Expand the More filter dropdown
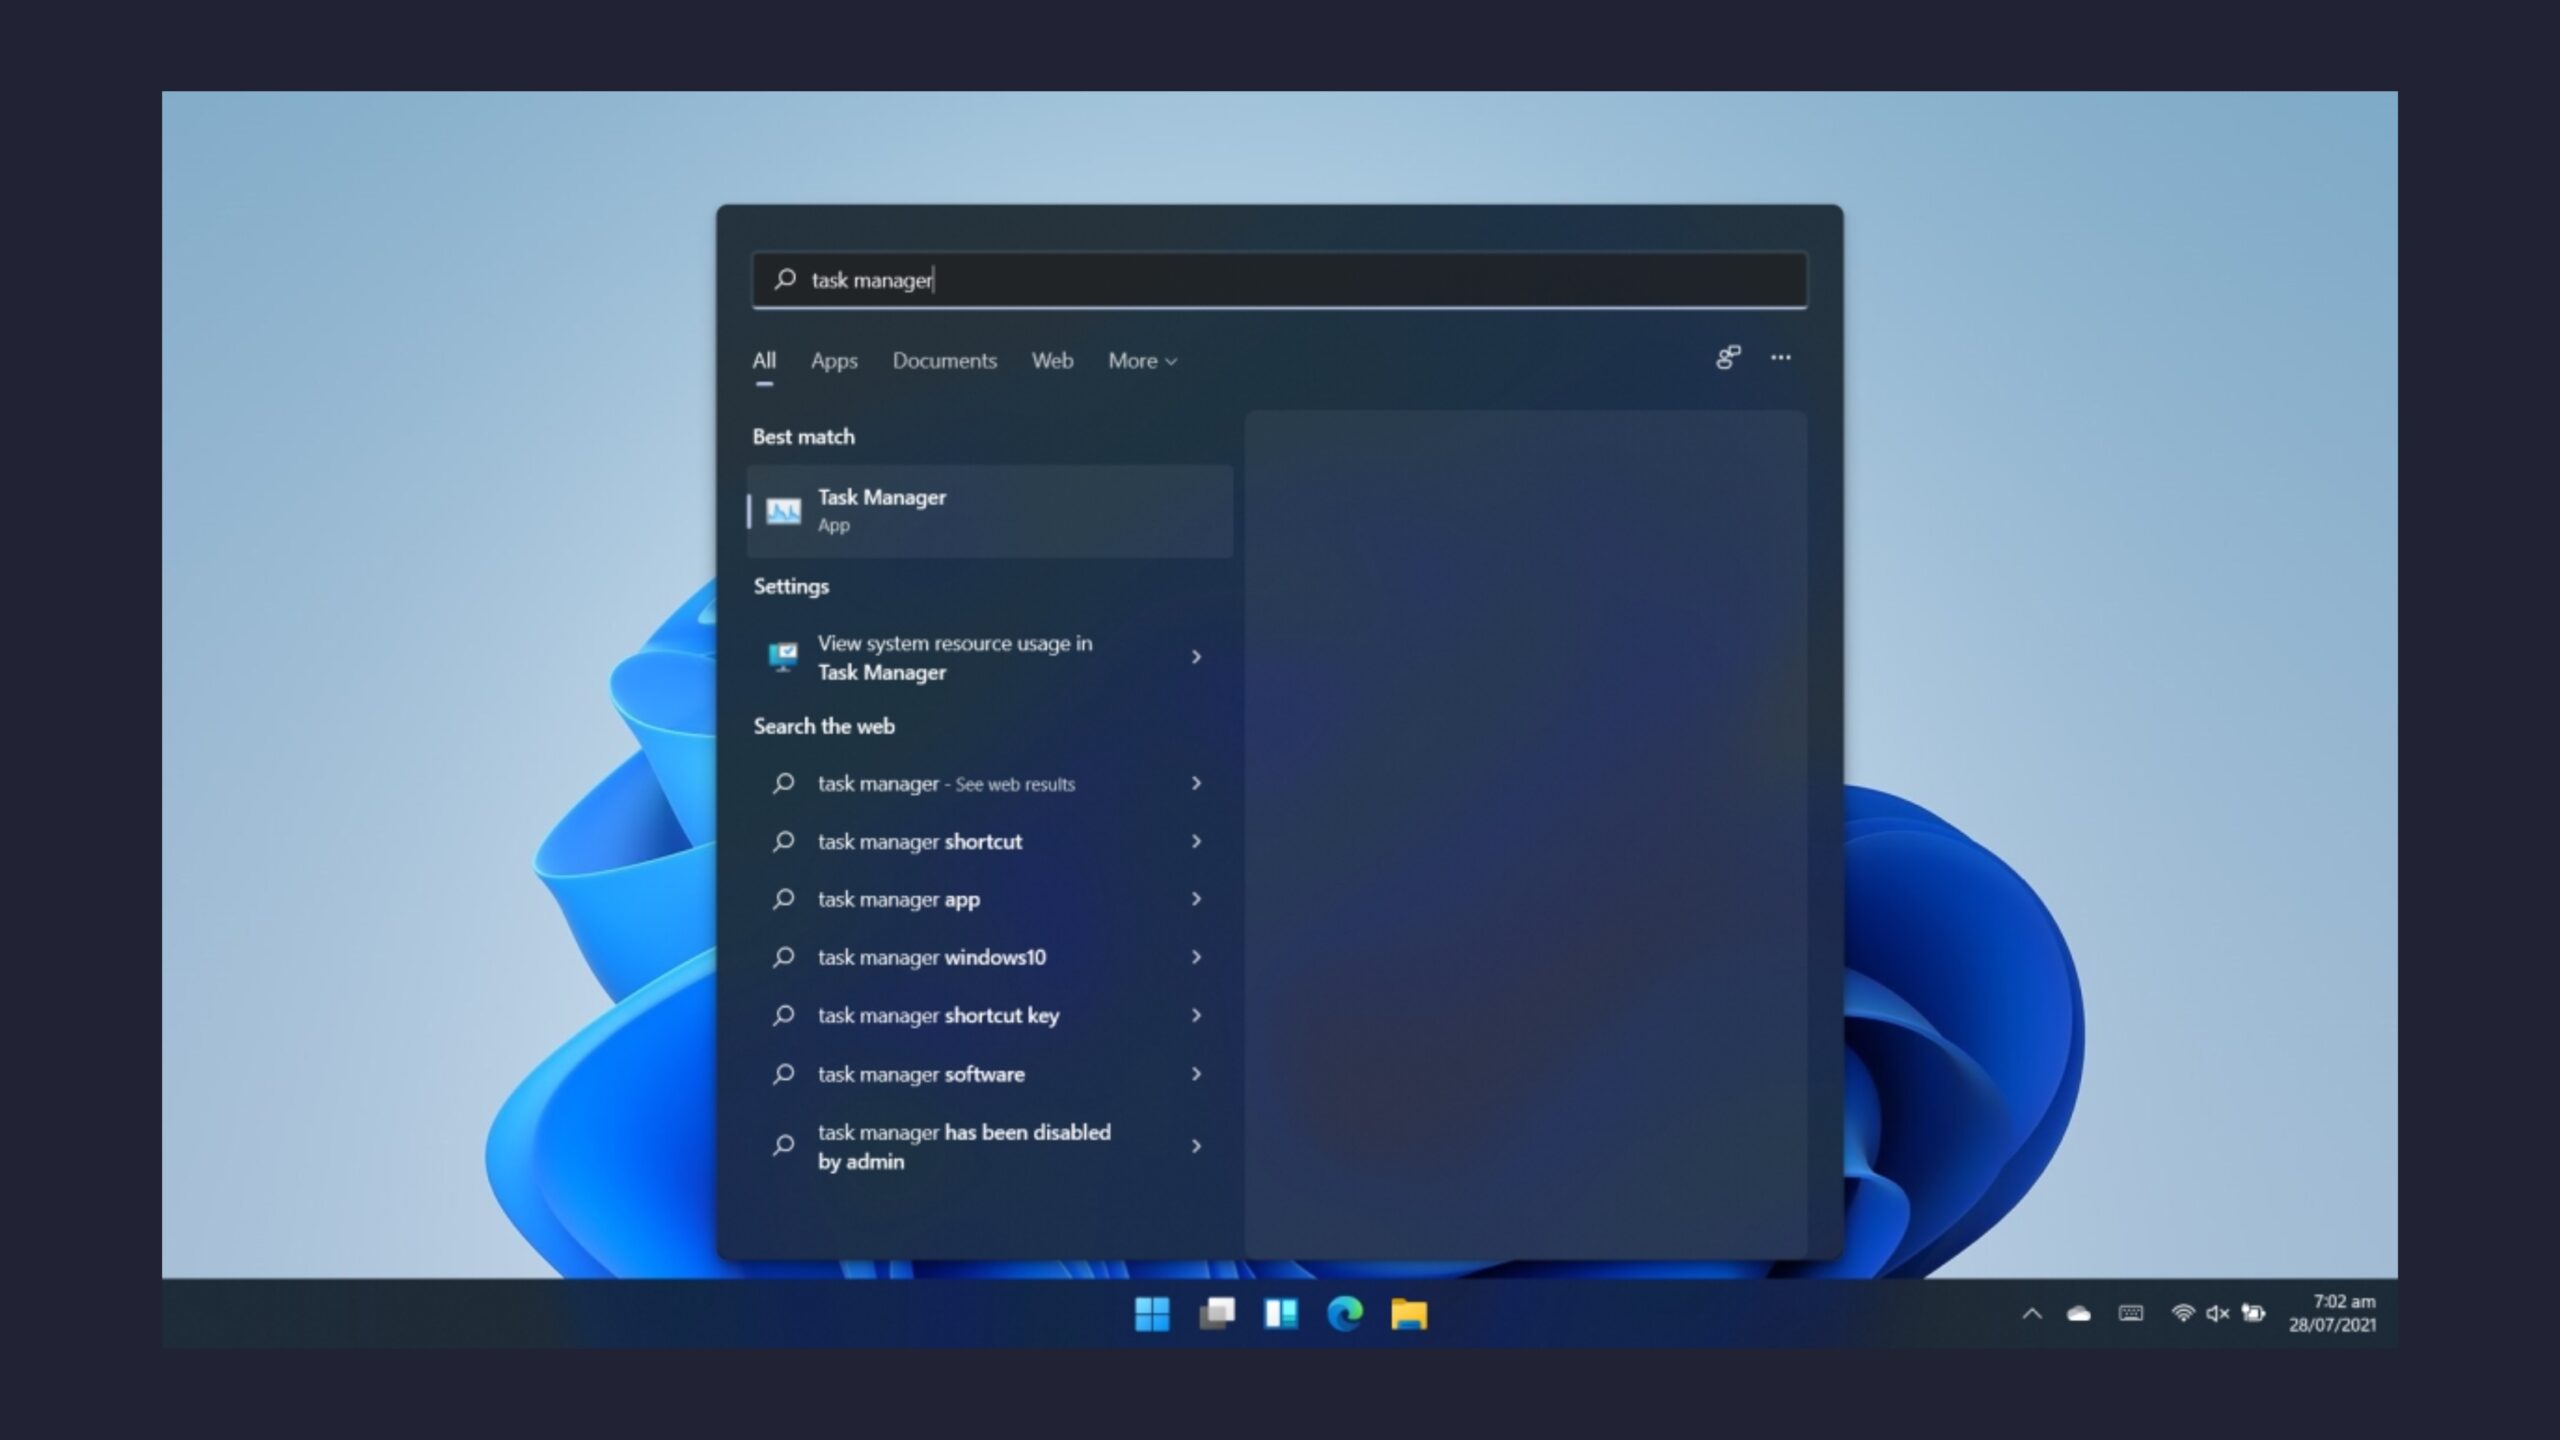This screenshot has width=2560, height=1440. [x=1143, y=361]
